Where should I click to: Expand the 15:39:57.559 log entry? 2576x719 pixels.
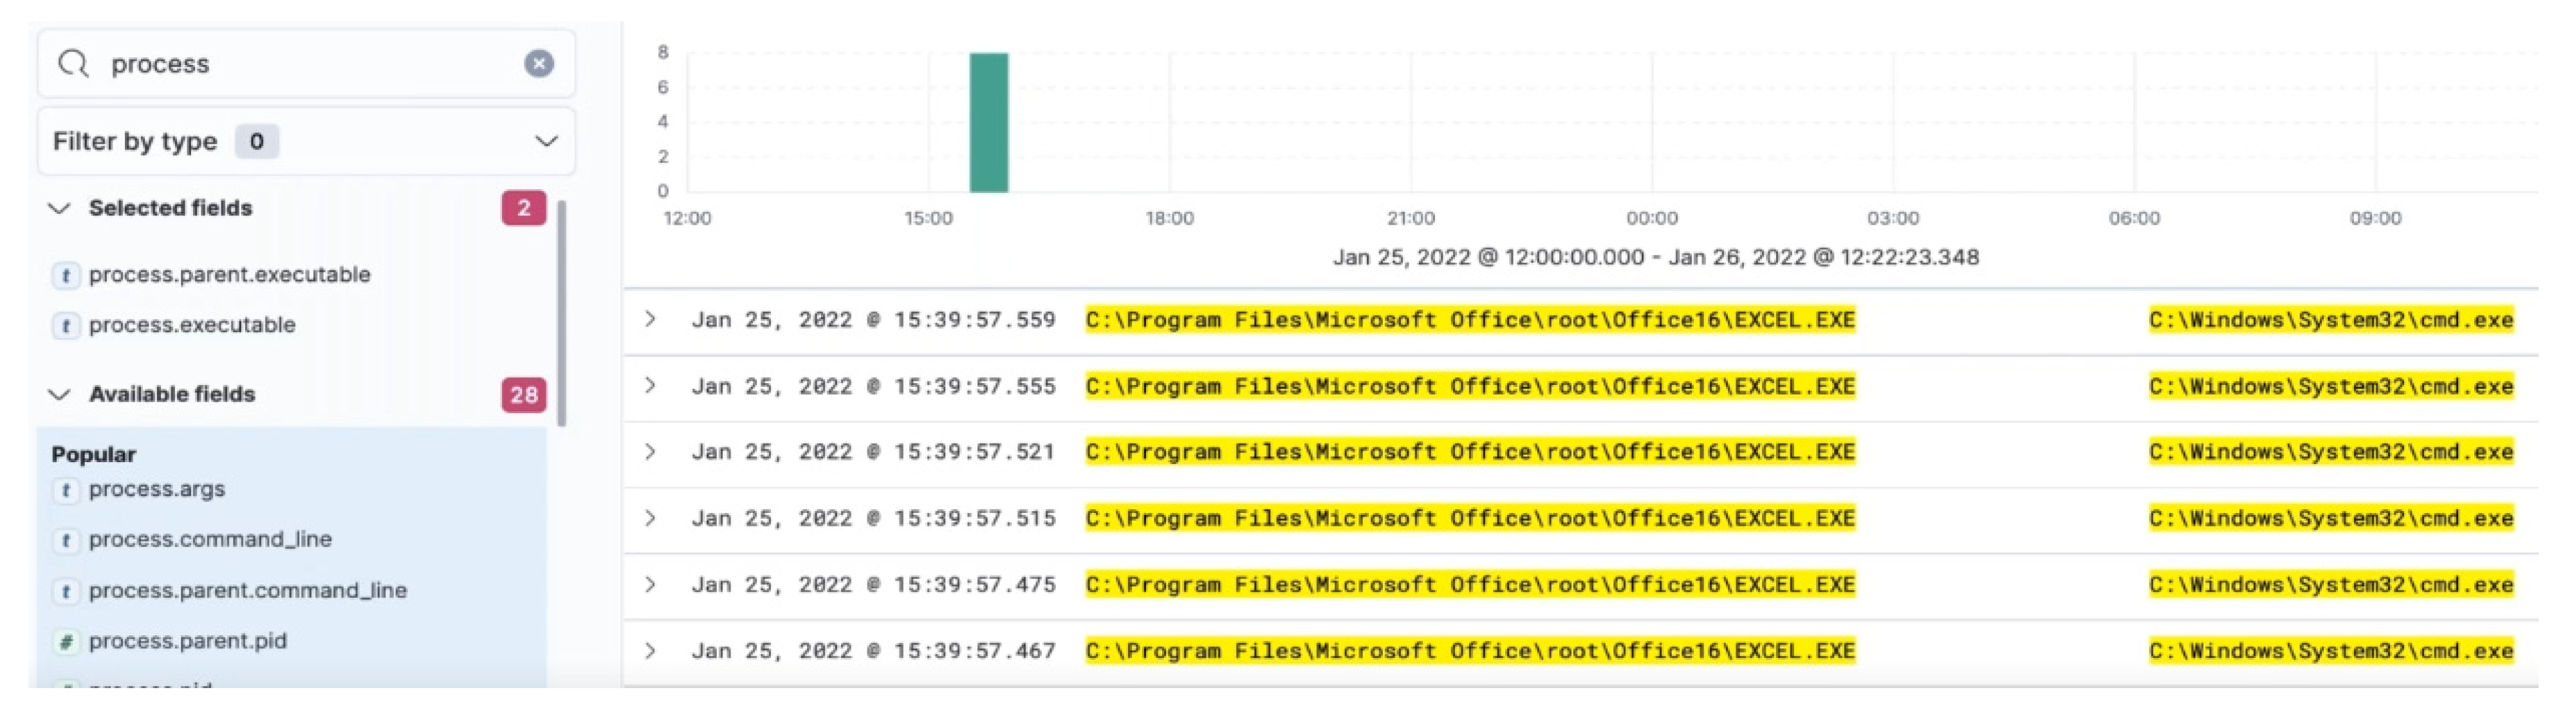[650, 319]
